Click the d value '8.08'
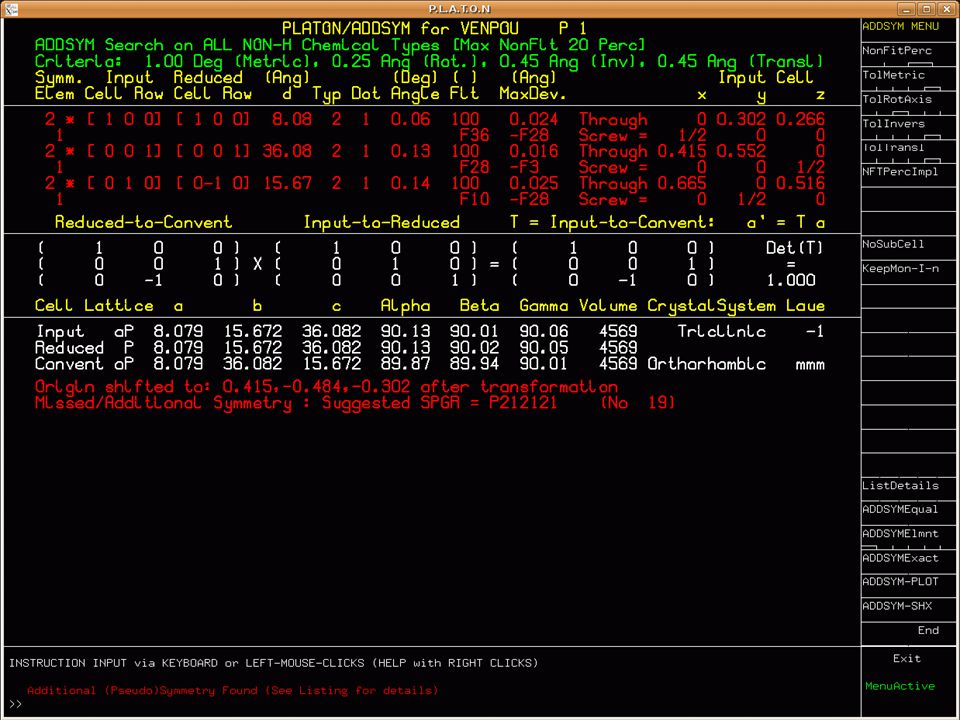 [292, 119]
